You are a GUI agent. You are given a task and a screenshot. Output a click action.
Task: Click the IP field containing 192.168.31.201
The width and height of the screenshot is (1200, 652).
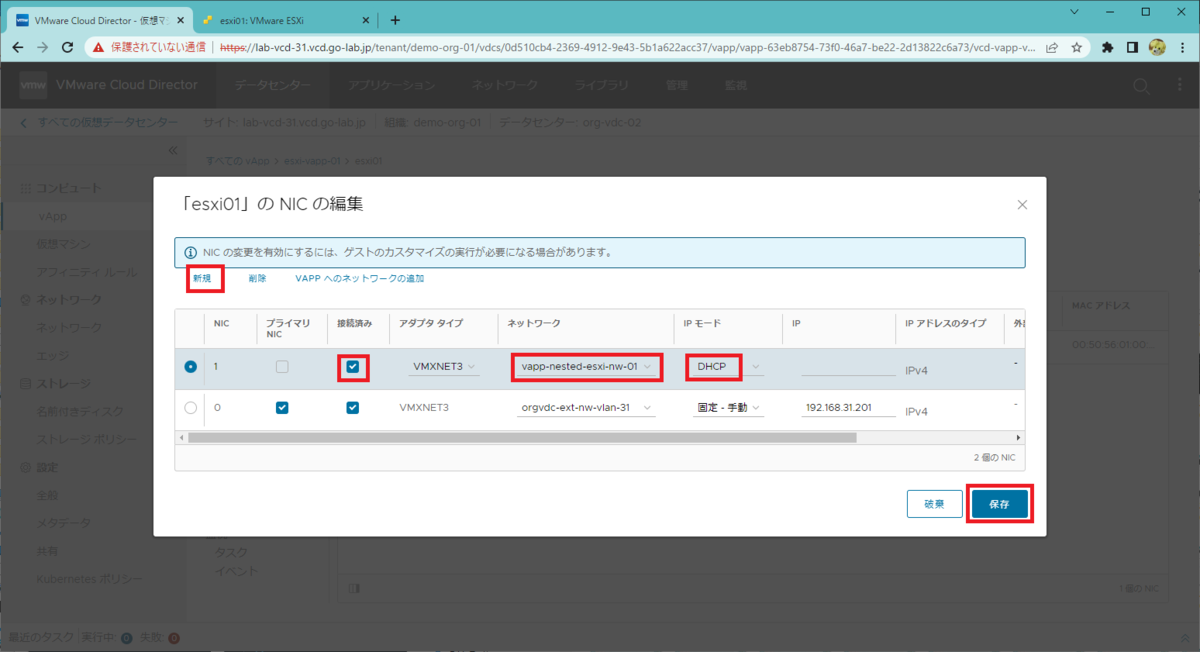tap(848, 407)
